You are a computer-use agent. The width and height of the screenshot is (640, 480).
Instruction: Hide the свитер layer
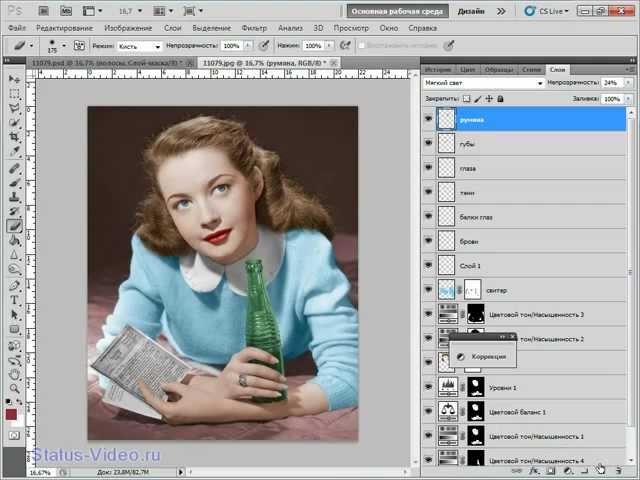click(x=428, y=289)
